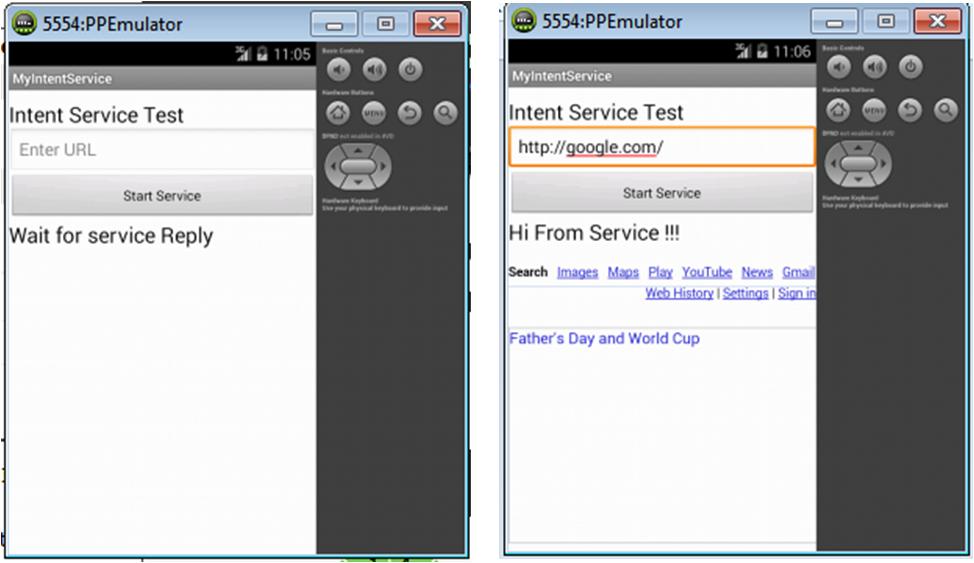Click DPAD down arrow in right emulator

[x=858, y=179]
